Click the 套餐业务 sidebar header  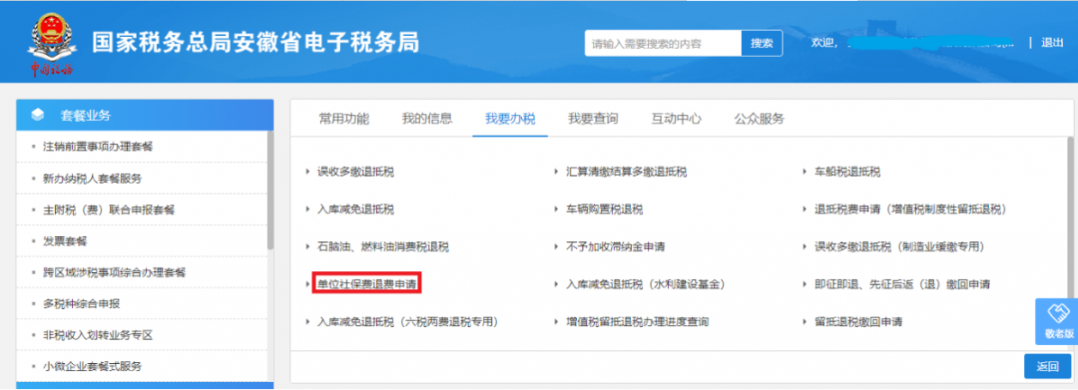coord(144,115)
